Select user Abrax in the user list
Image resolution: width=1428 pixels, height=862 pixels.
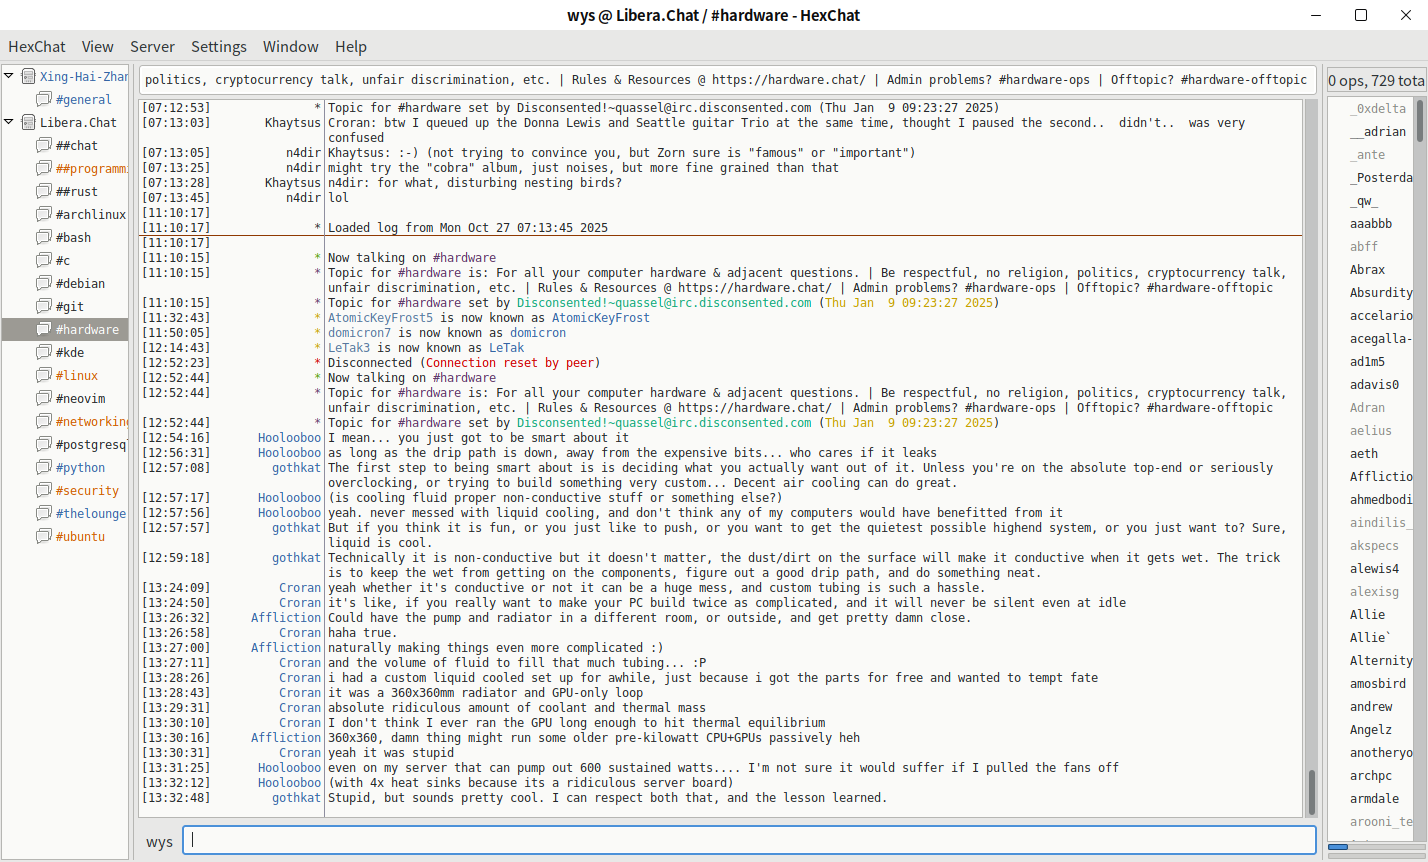click(1367, 269)
